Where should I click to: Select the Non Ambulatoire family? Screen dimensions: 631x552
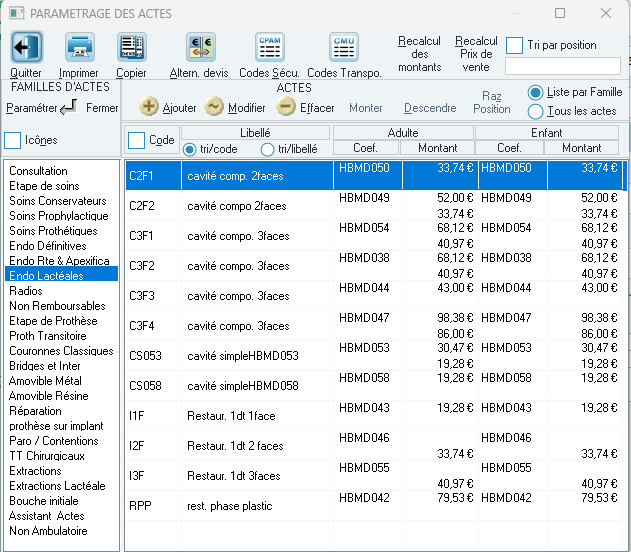point(62,531)
